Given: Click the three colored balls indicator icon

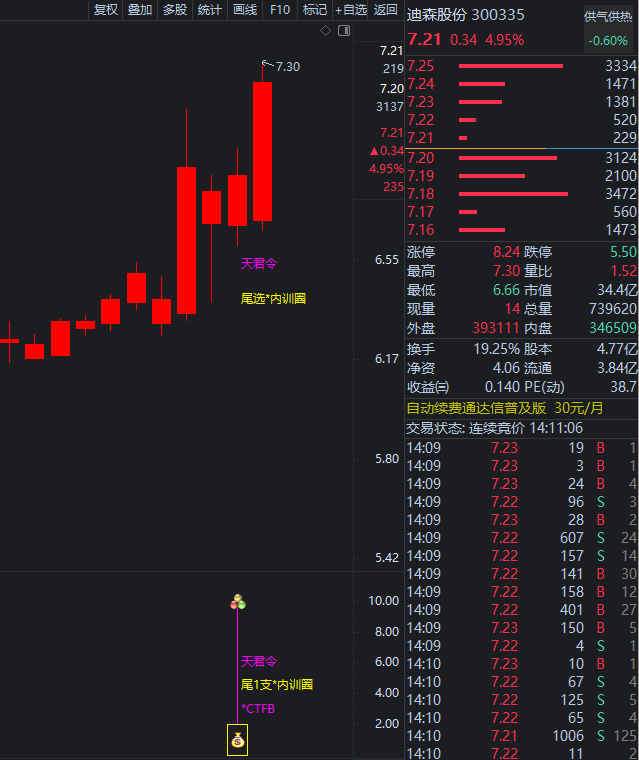Looking at the screenshot, I should tap(238, 602).
